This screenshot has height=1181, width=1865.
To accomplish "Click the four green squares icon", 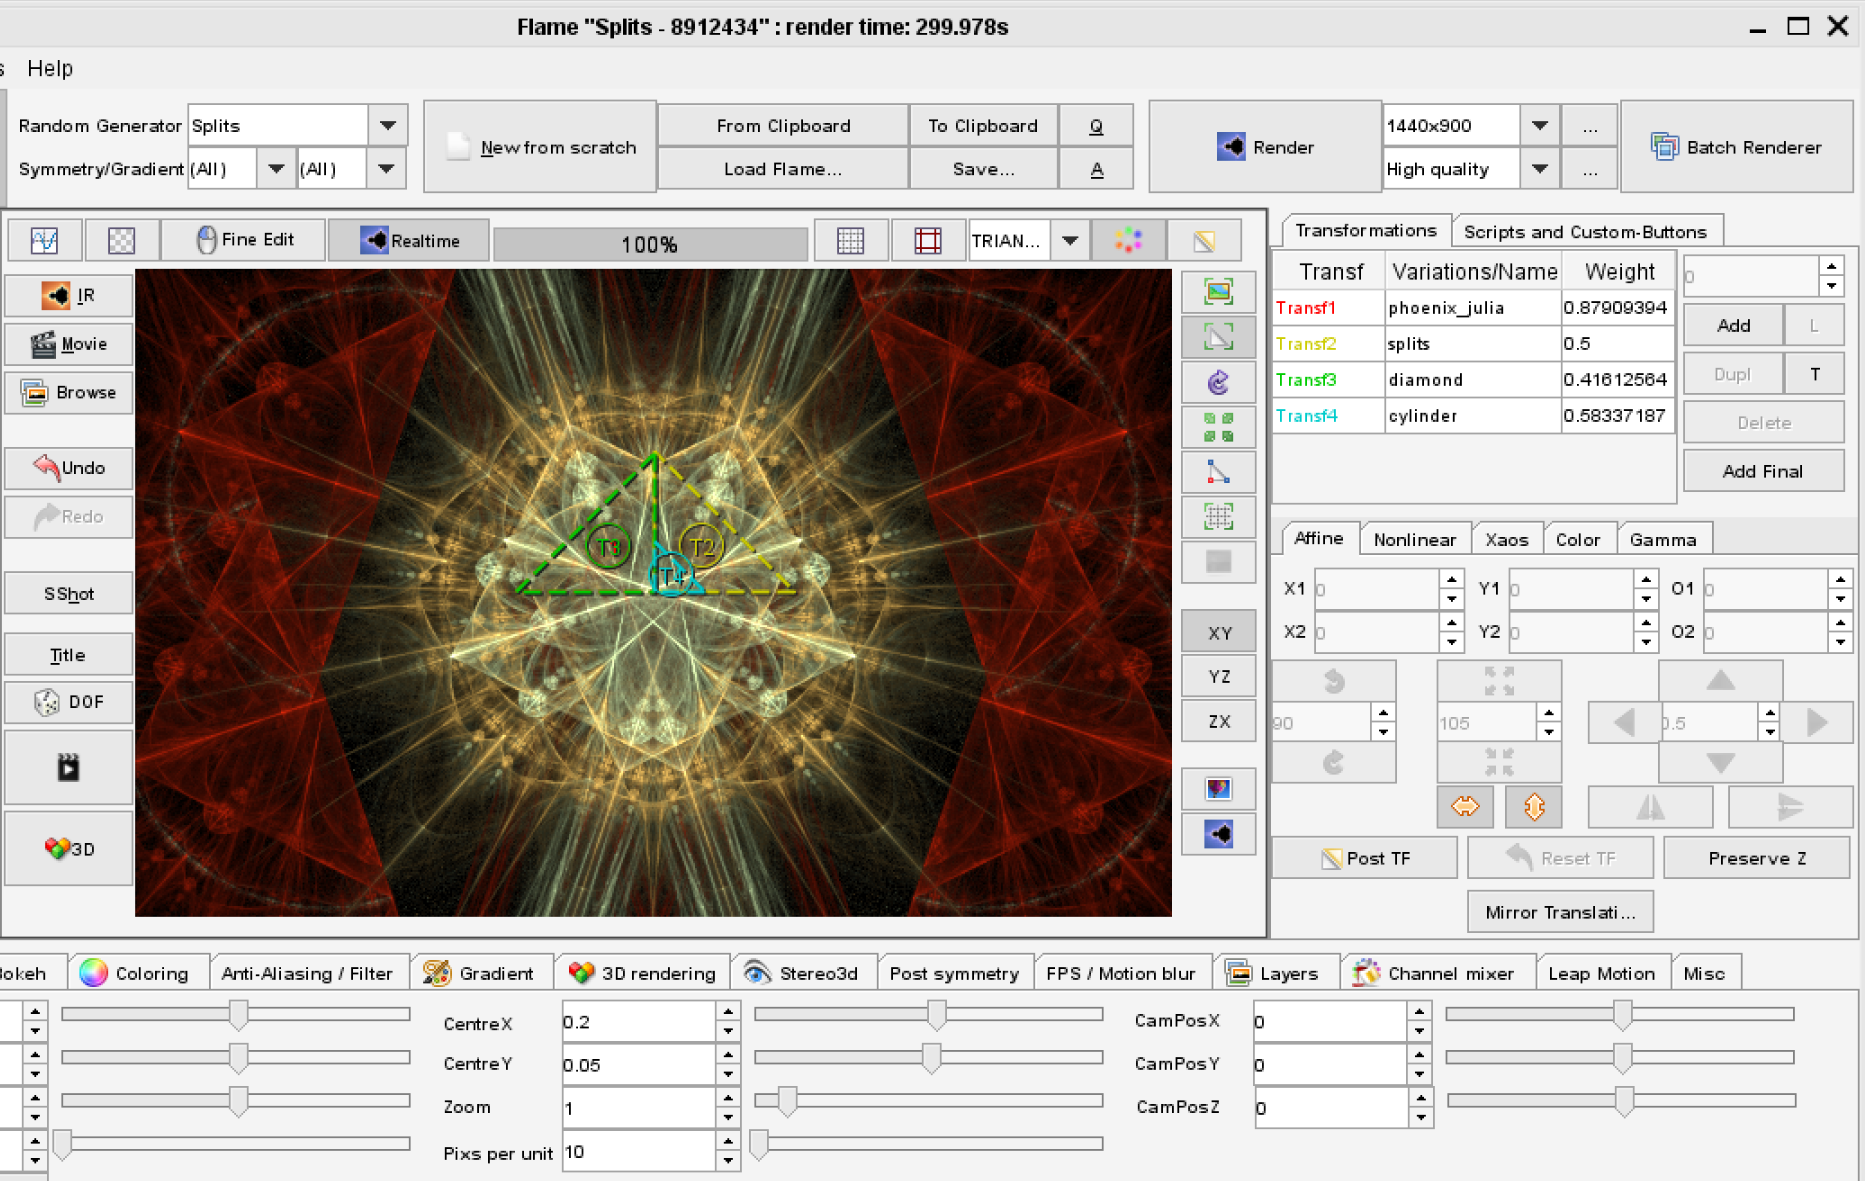I will pyautogui.click(x=1218, y=428).
